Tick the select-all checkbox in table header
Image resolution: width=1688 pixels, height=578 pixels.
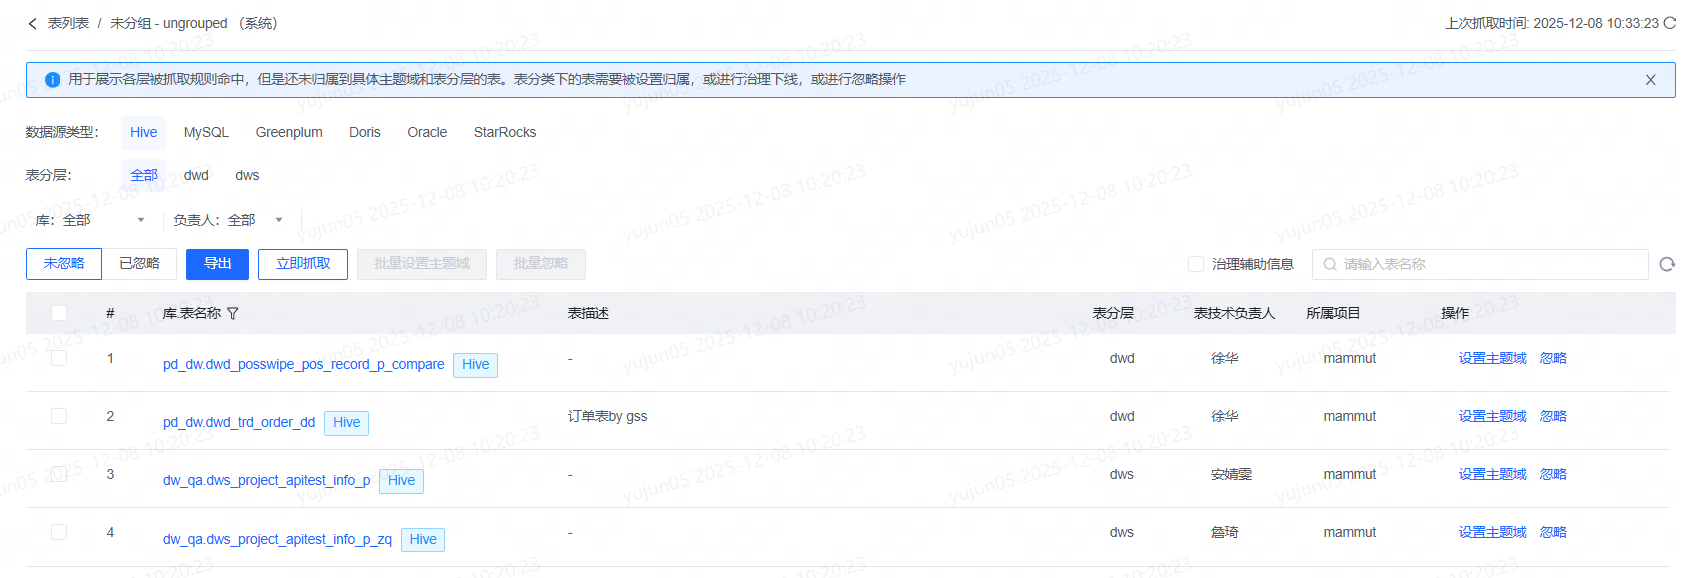(59, 313)
